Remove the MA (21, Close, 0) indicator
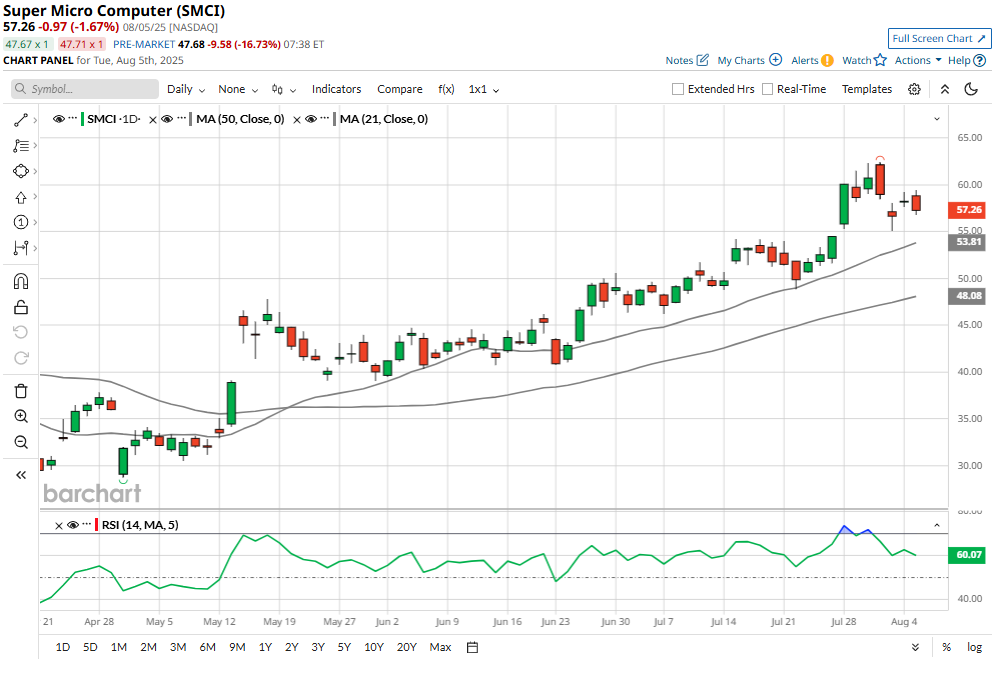Image resolution: width=1008 pixels, height=686 pixels. tap(296, 120)
